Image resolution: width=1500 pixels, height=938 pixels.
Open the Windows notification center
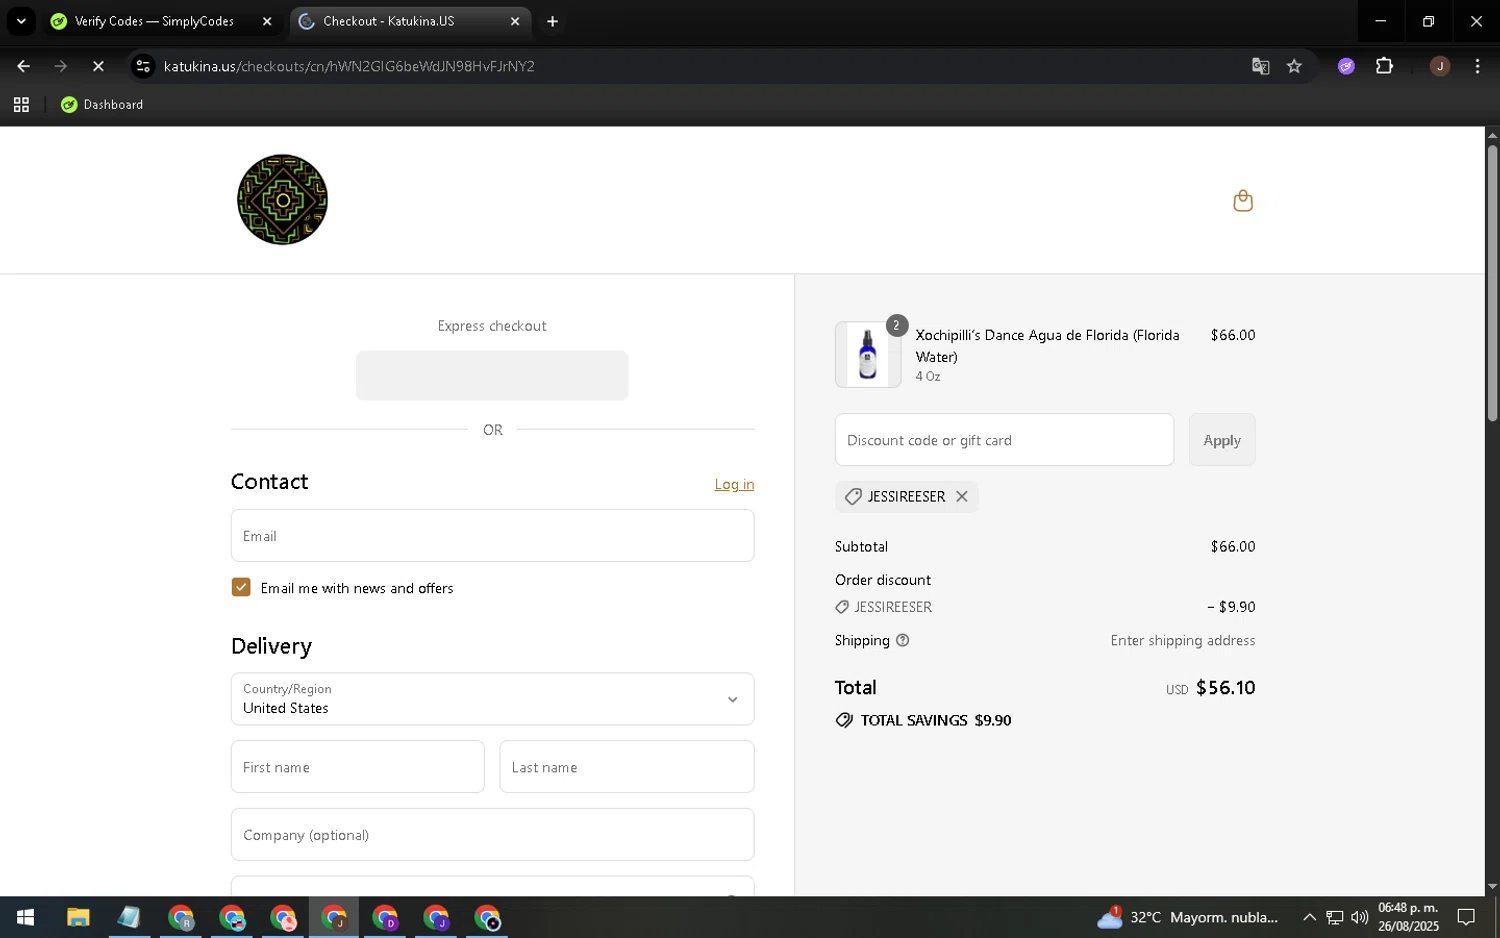(x=1466, y=917)
